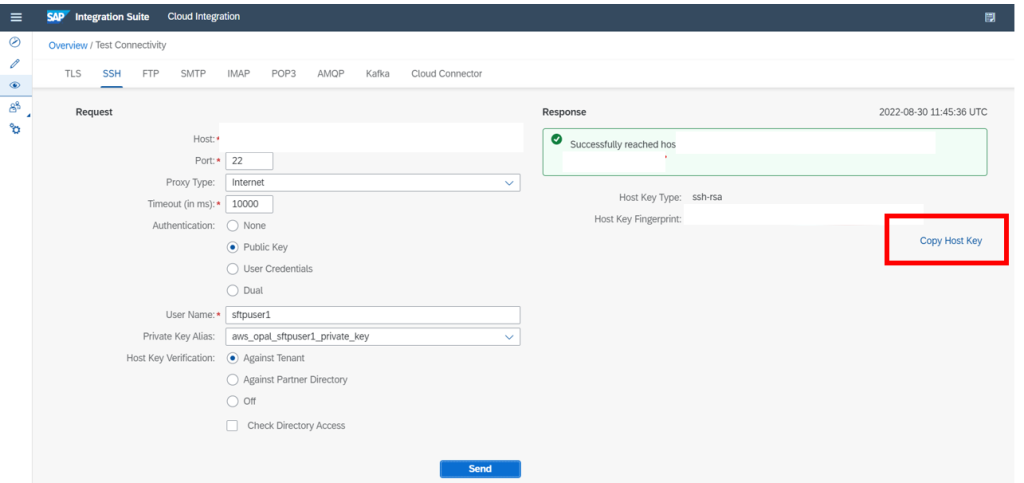This screenshot has width=1024, height=483.
Task: Select the None authentication option
Action: tap(232, 226)
